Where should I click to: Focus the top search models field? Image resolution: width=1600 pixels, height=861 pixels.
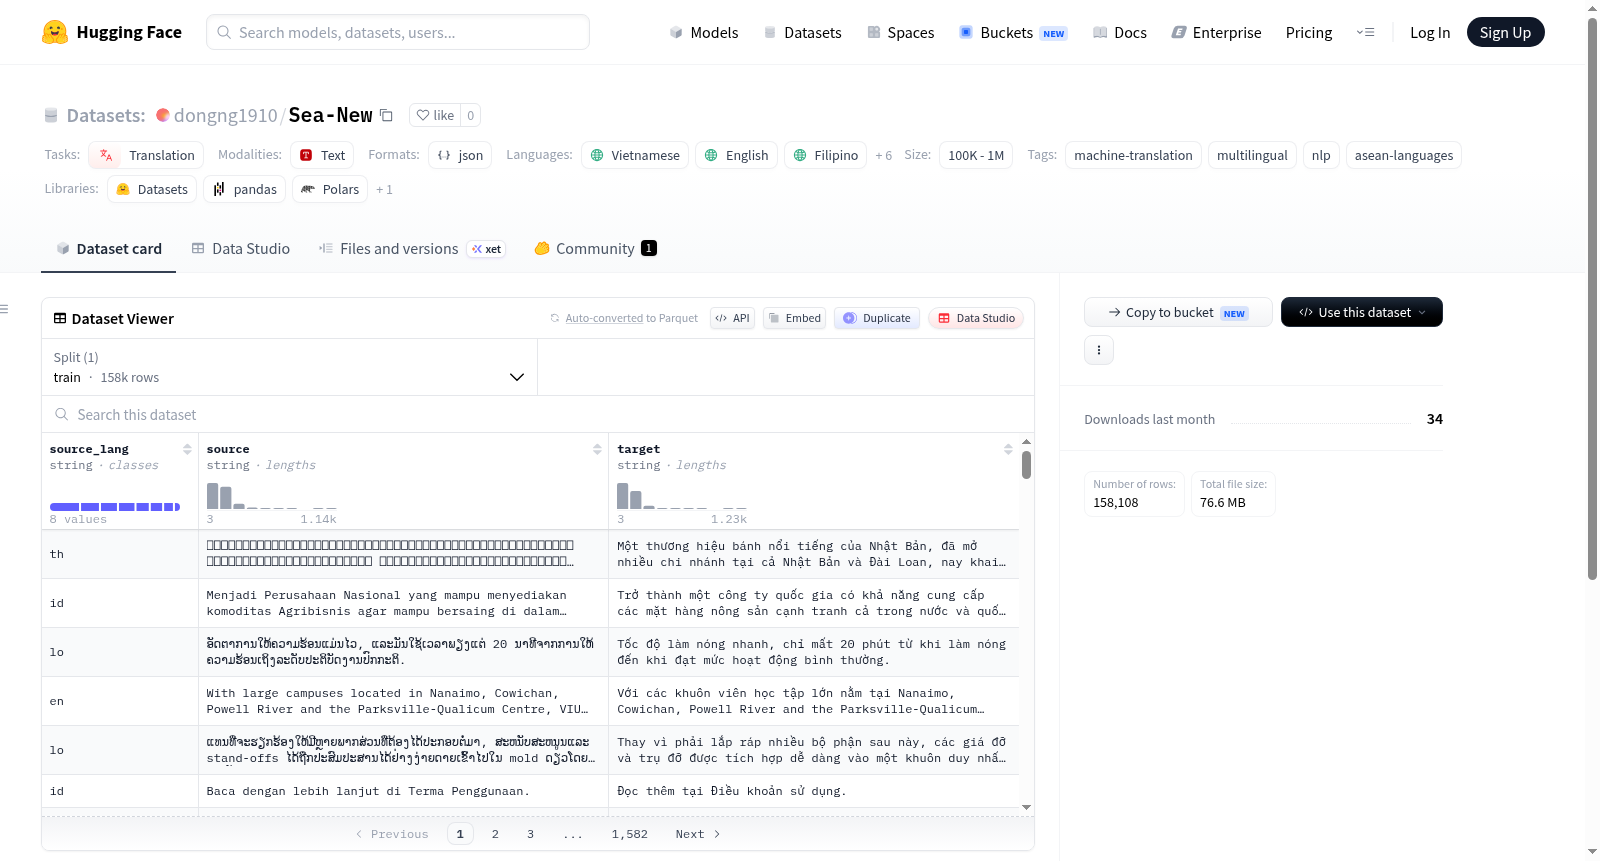(398, 32)
